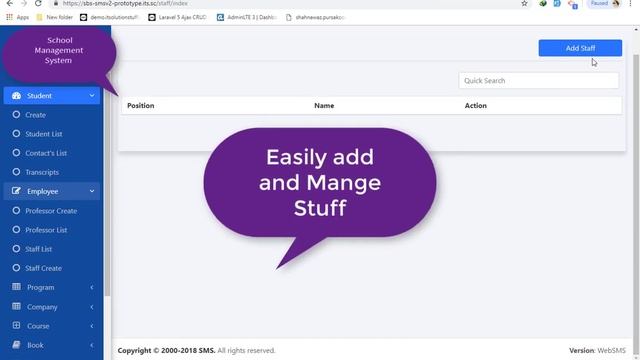640x360 pixels.
Task: Click circle icon beside Transcripts
Action: tap(16, 172)
